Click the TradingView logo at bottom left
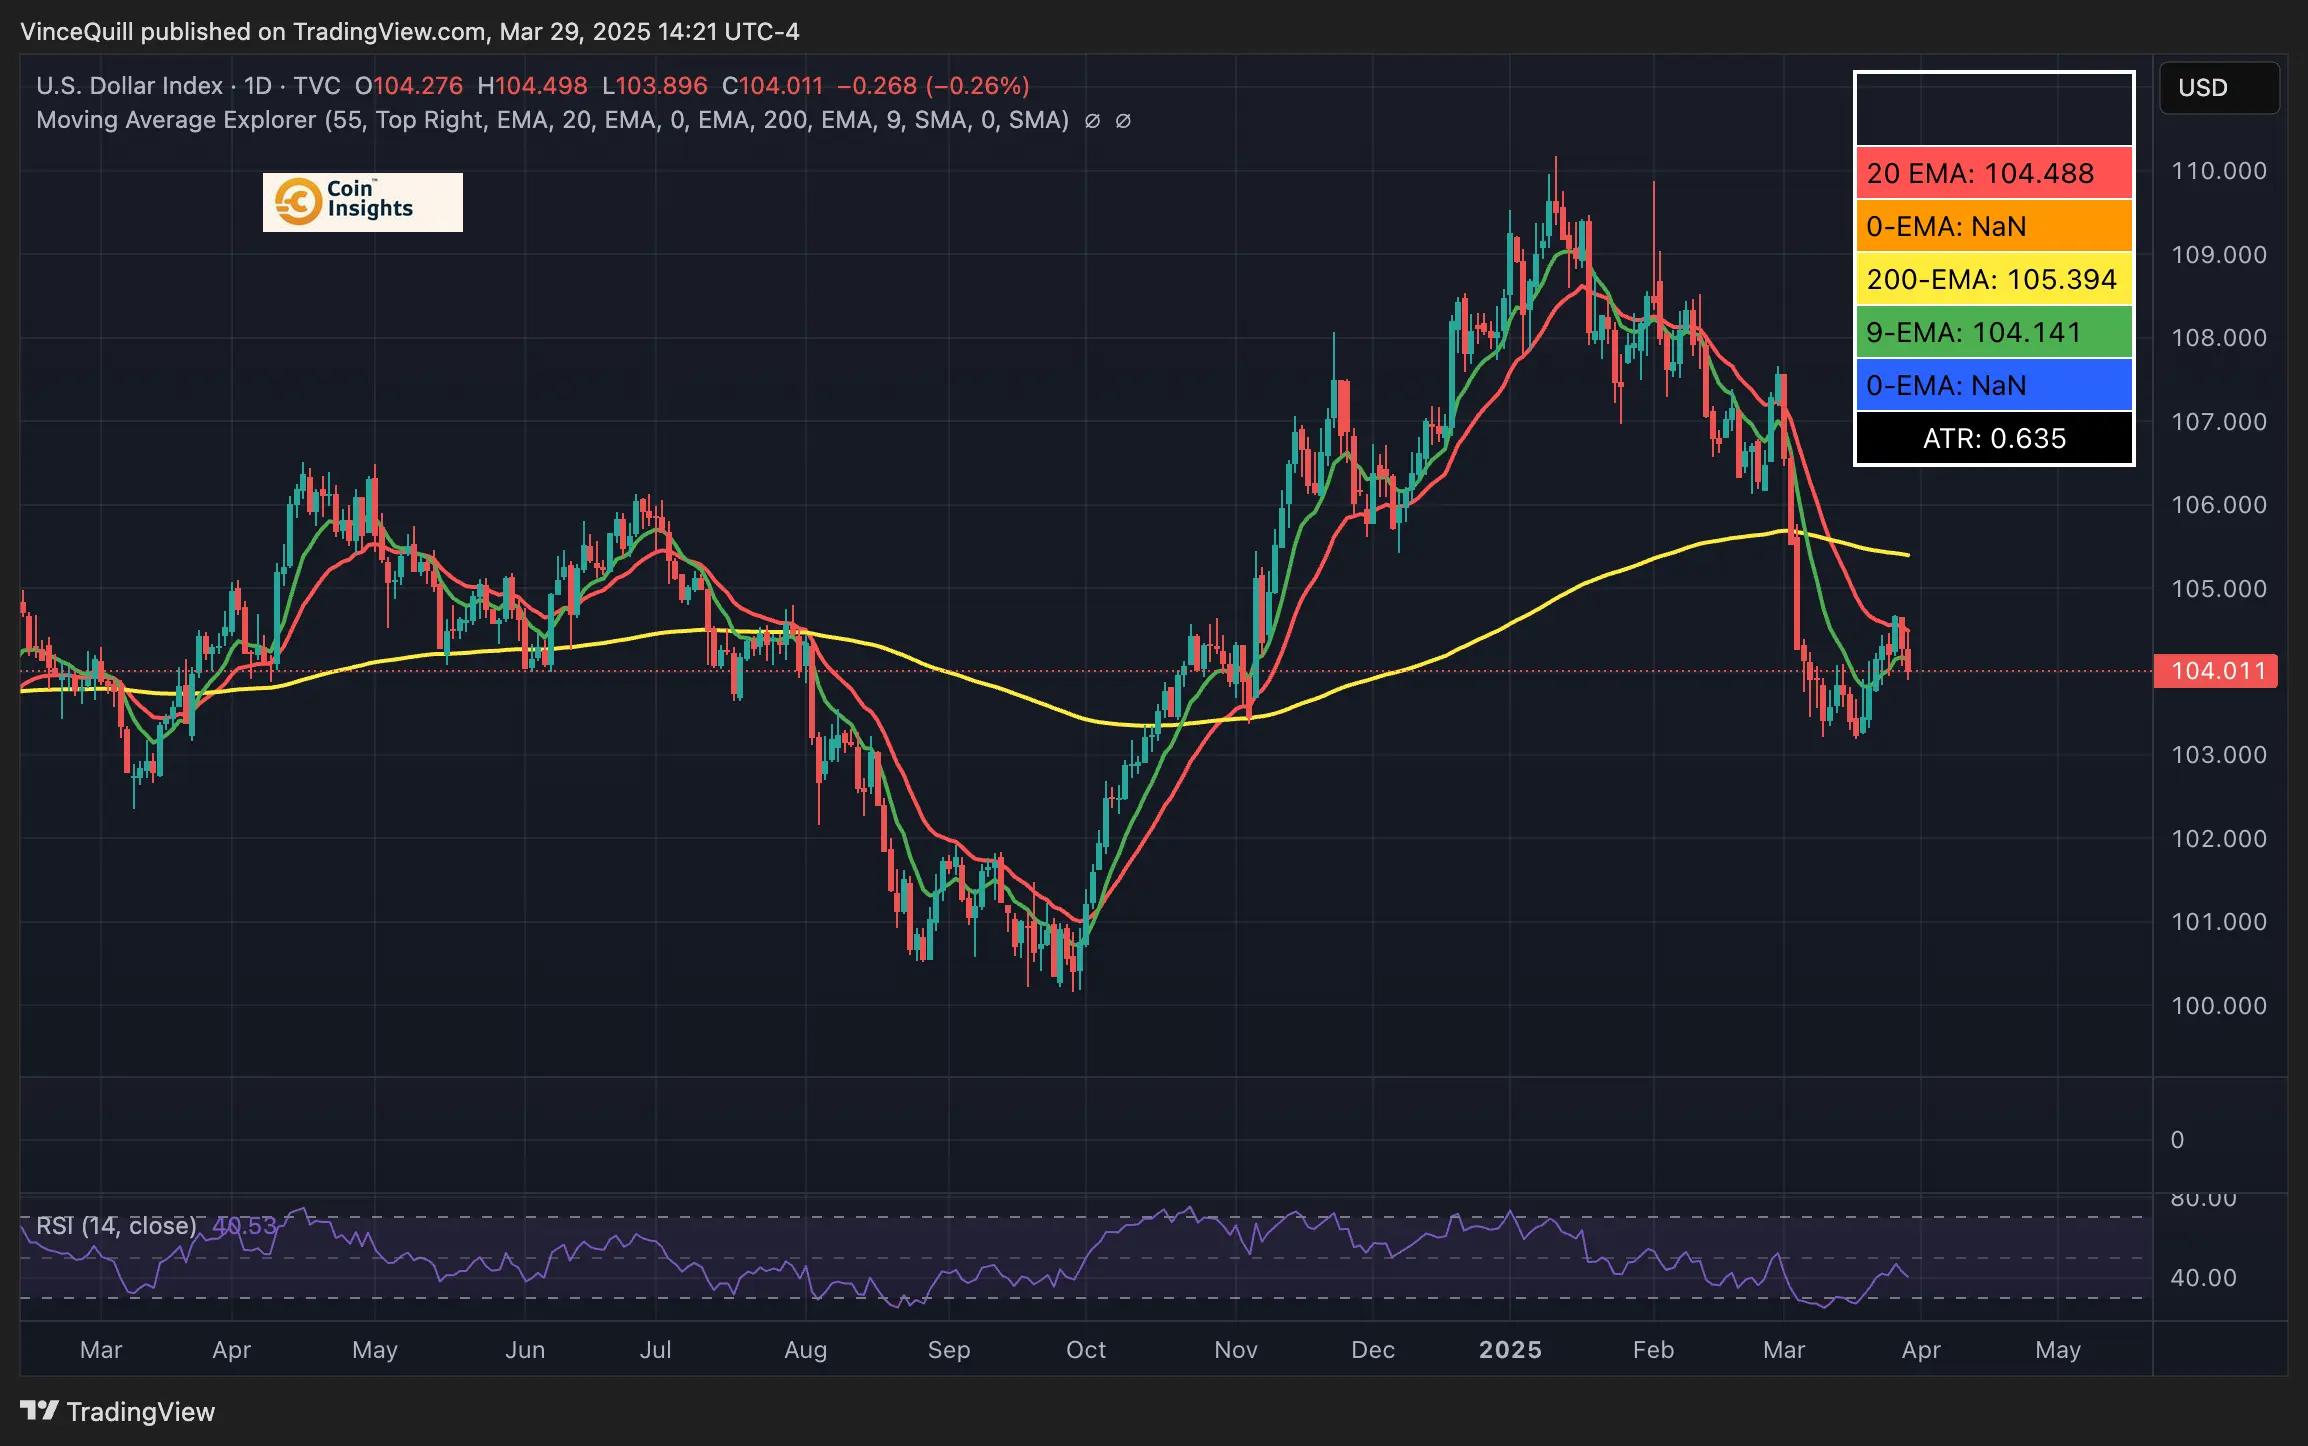This screenshot has width=2308, height=1446. (x=117, y=1411)
